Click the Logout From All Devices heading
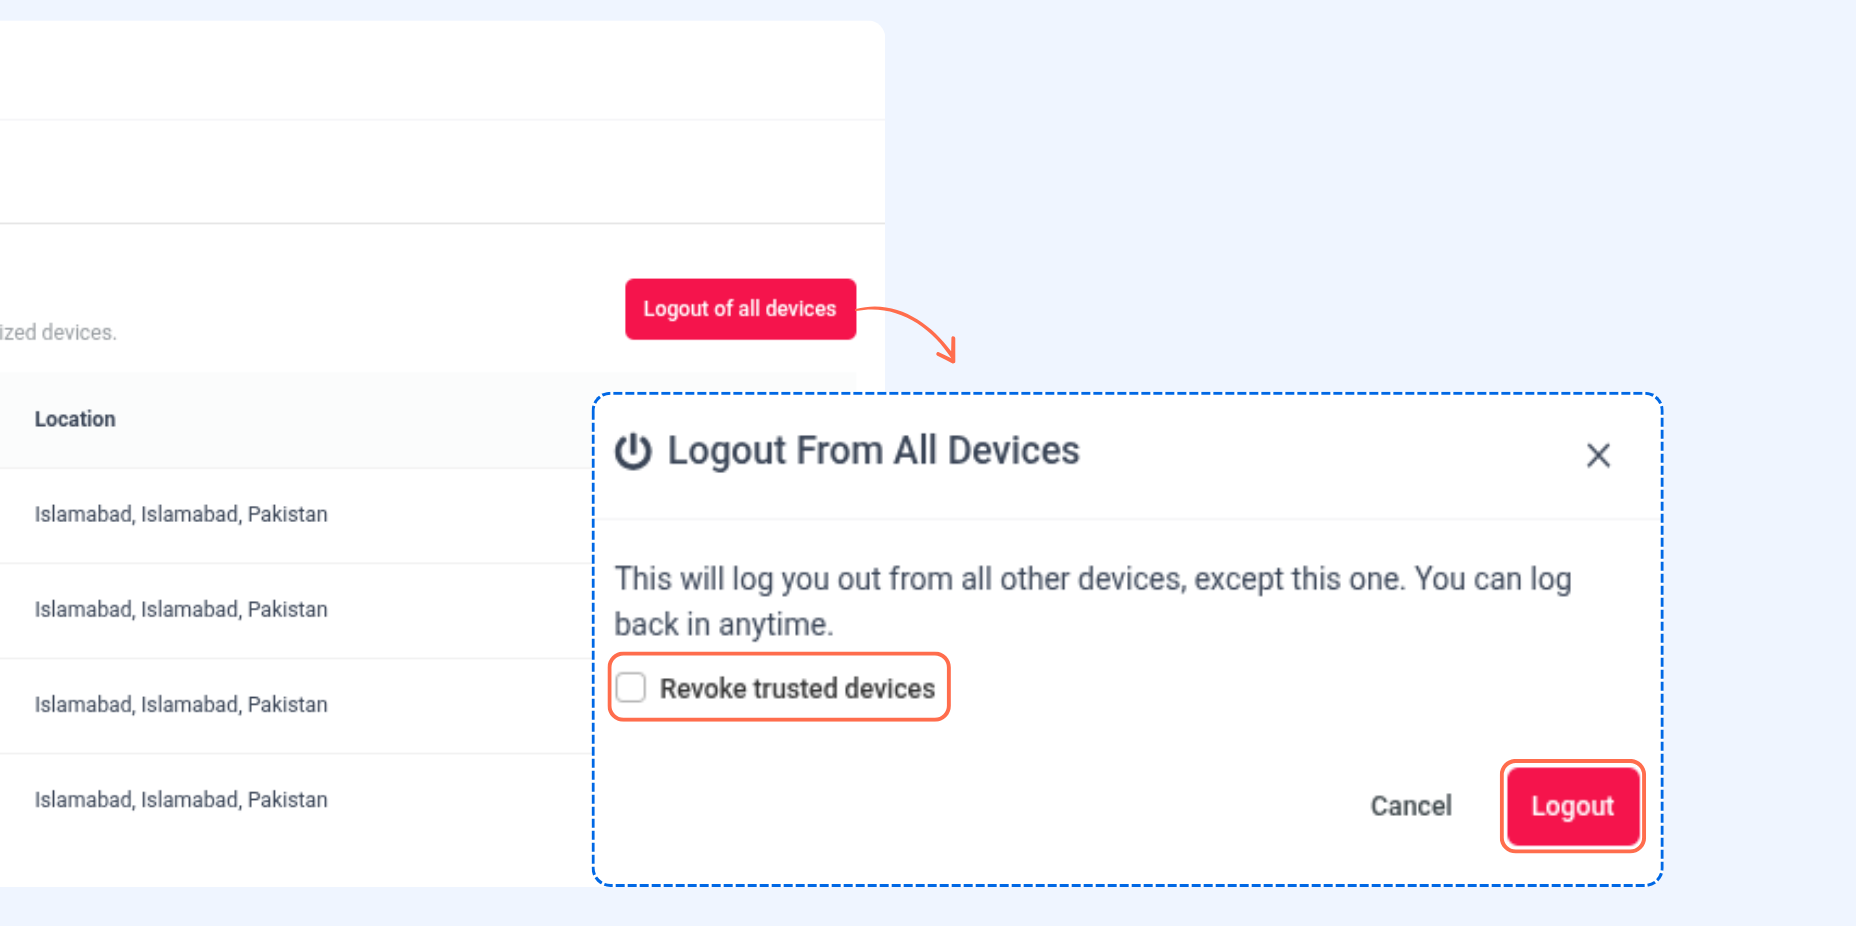Image resolution: width=1856 pixels, height=926 pixels. coord(873,451)
